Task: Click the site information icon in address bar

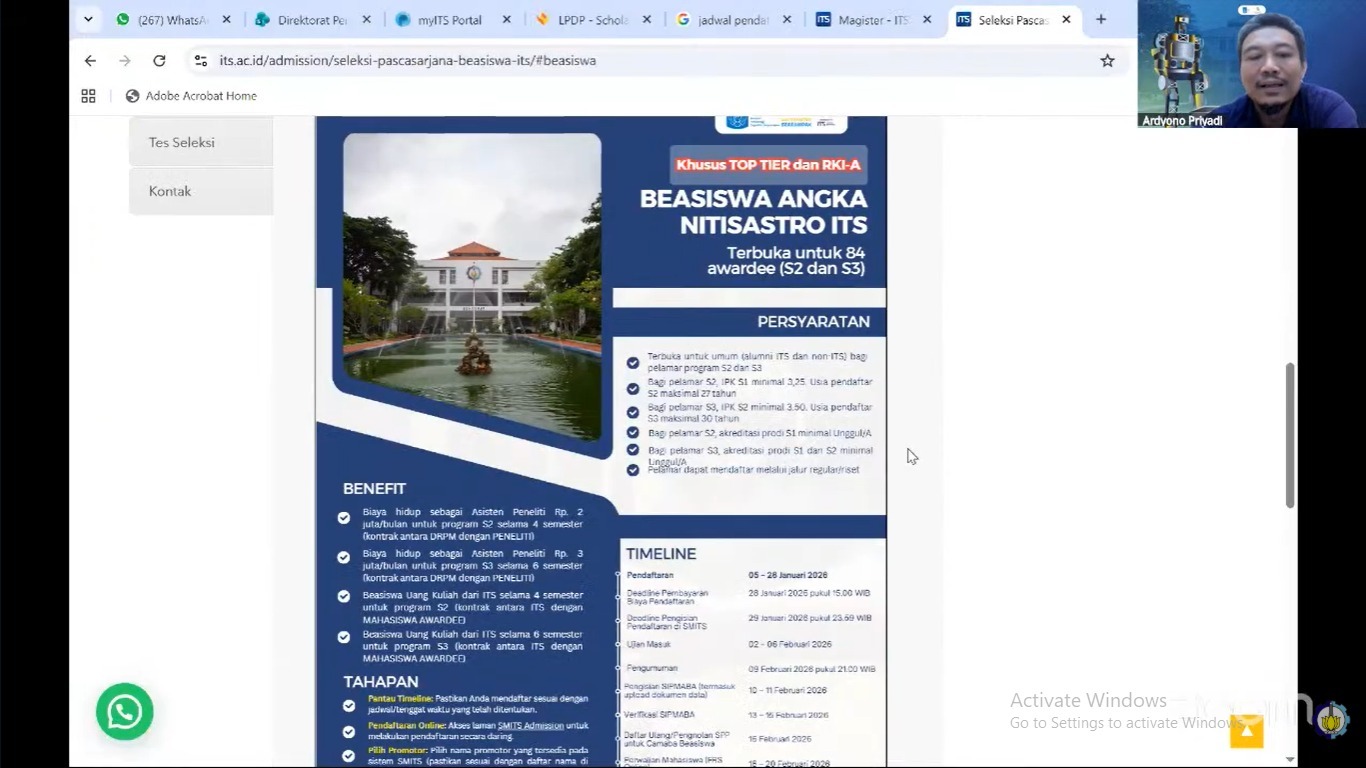Action: click(x=201, y=61)
